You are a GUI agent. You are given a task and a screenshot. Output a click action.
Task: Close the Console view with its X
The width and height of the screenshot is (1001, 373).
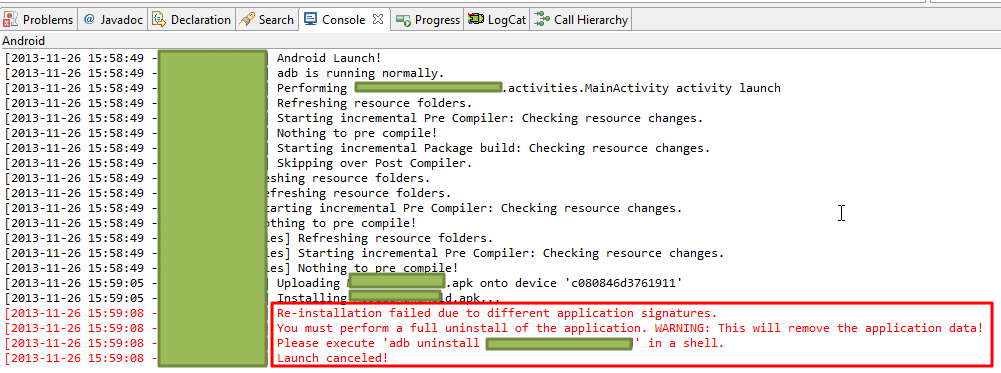[378, 19]
